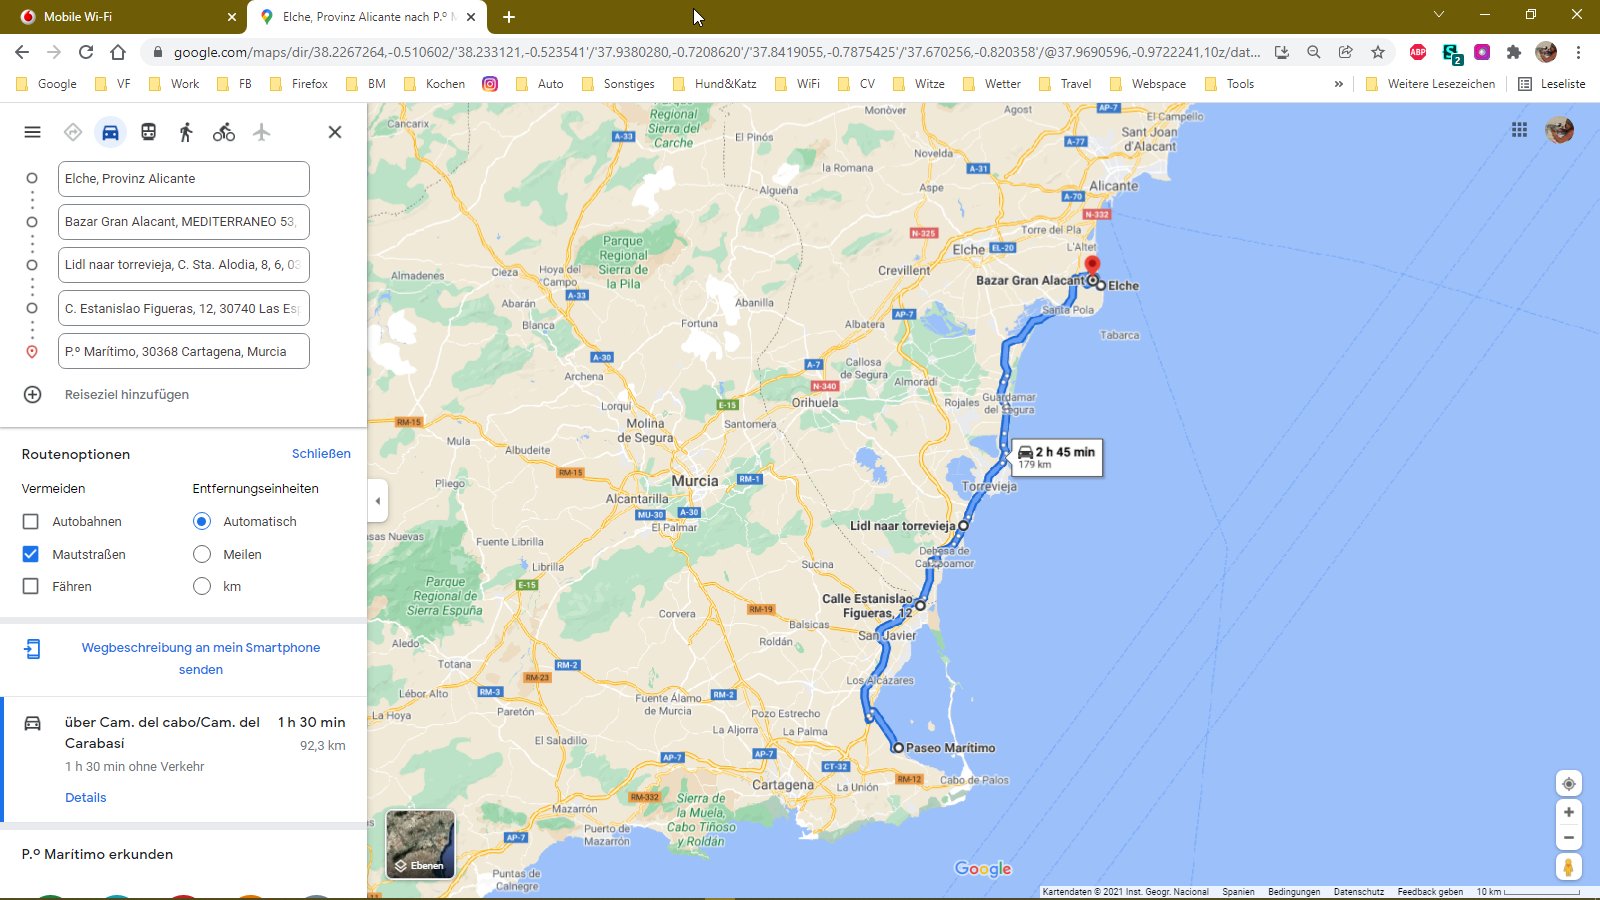
Task: Open the Kochen bookmarks folder
Action: pyautogui.click(x=435, y=84)
